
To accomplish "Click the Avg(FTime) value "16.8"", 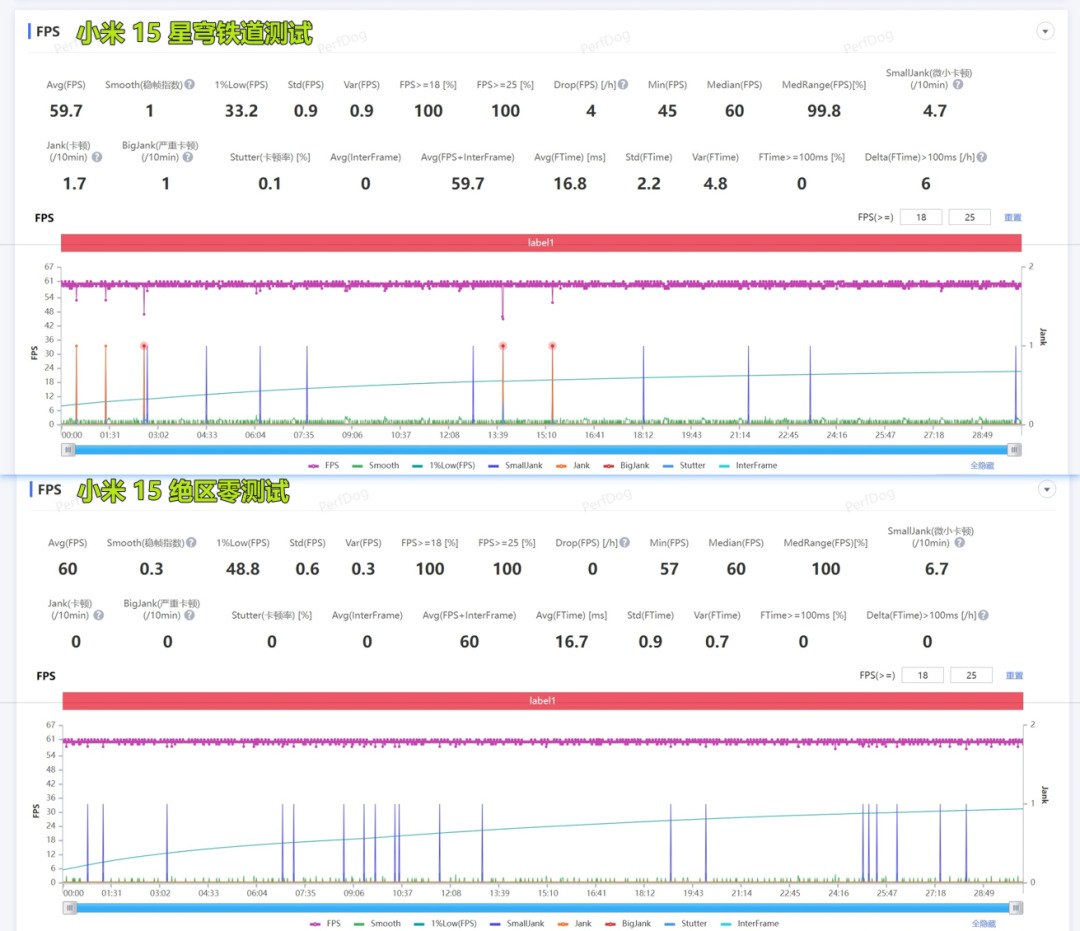I will click(570, 184).
